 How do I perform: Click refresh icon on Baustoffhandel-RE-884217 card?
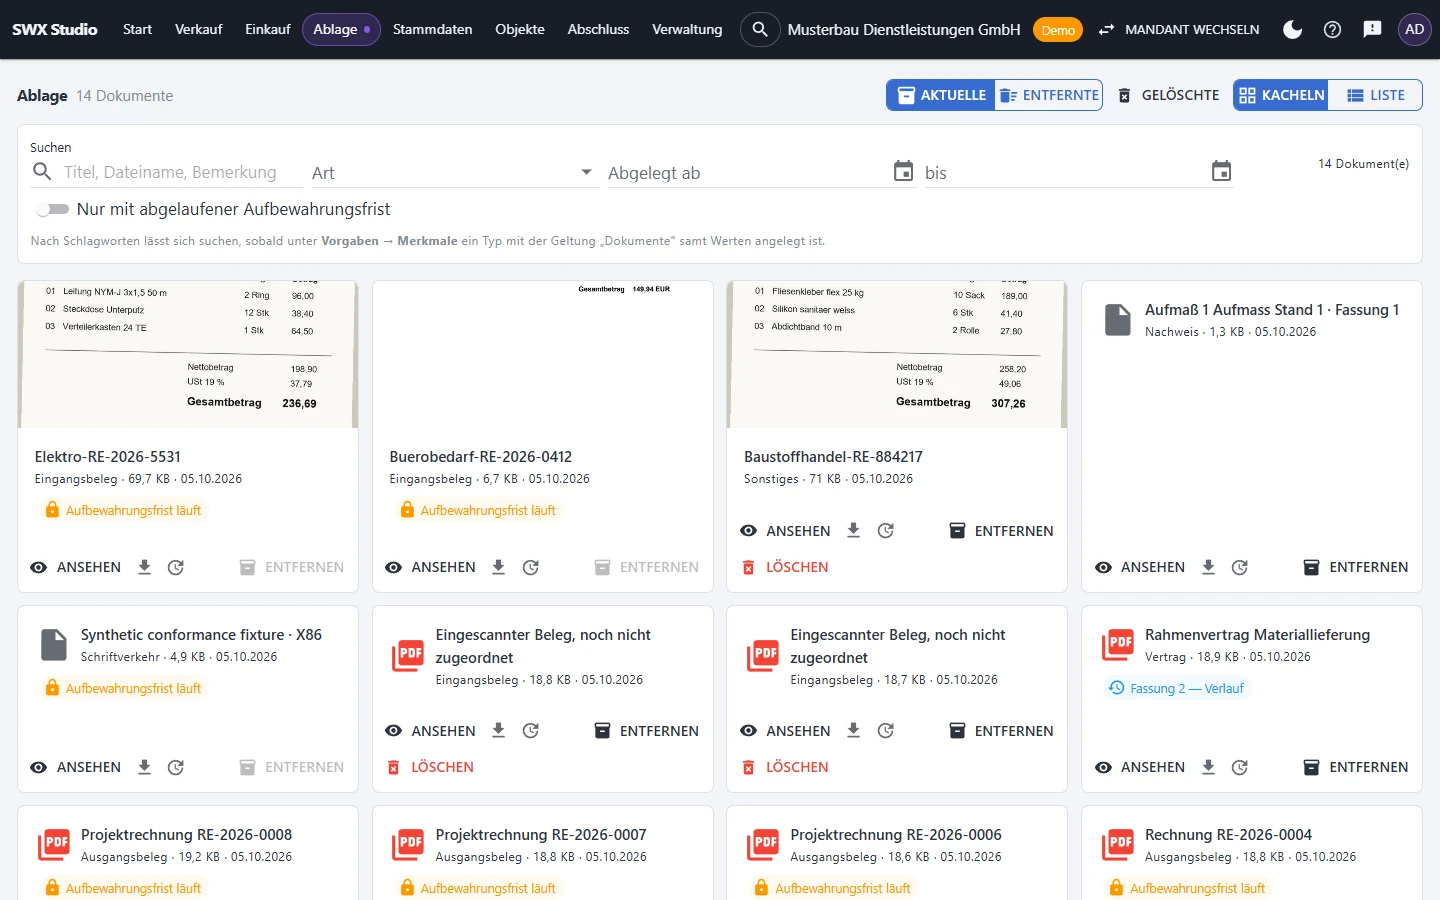886,531
